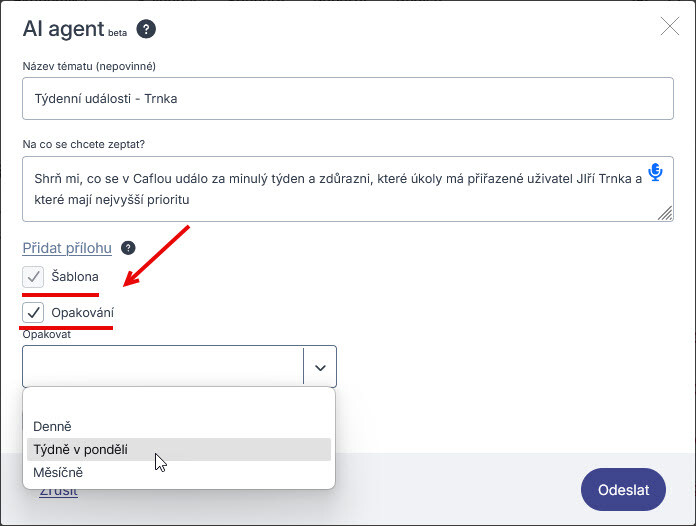Open the help icon next to Přidat přílohu
696x526 pixels.
tap(128, 248)
